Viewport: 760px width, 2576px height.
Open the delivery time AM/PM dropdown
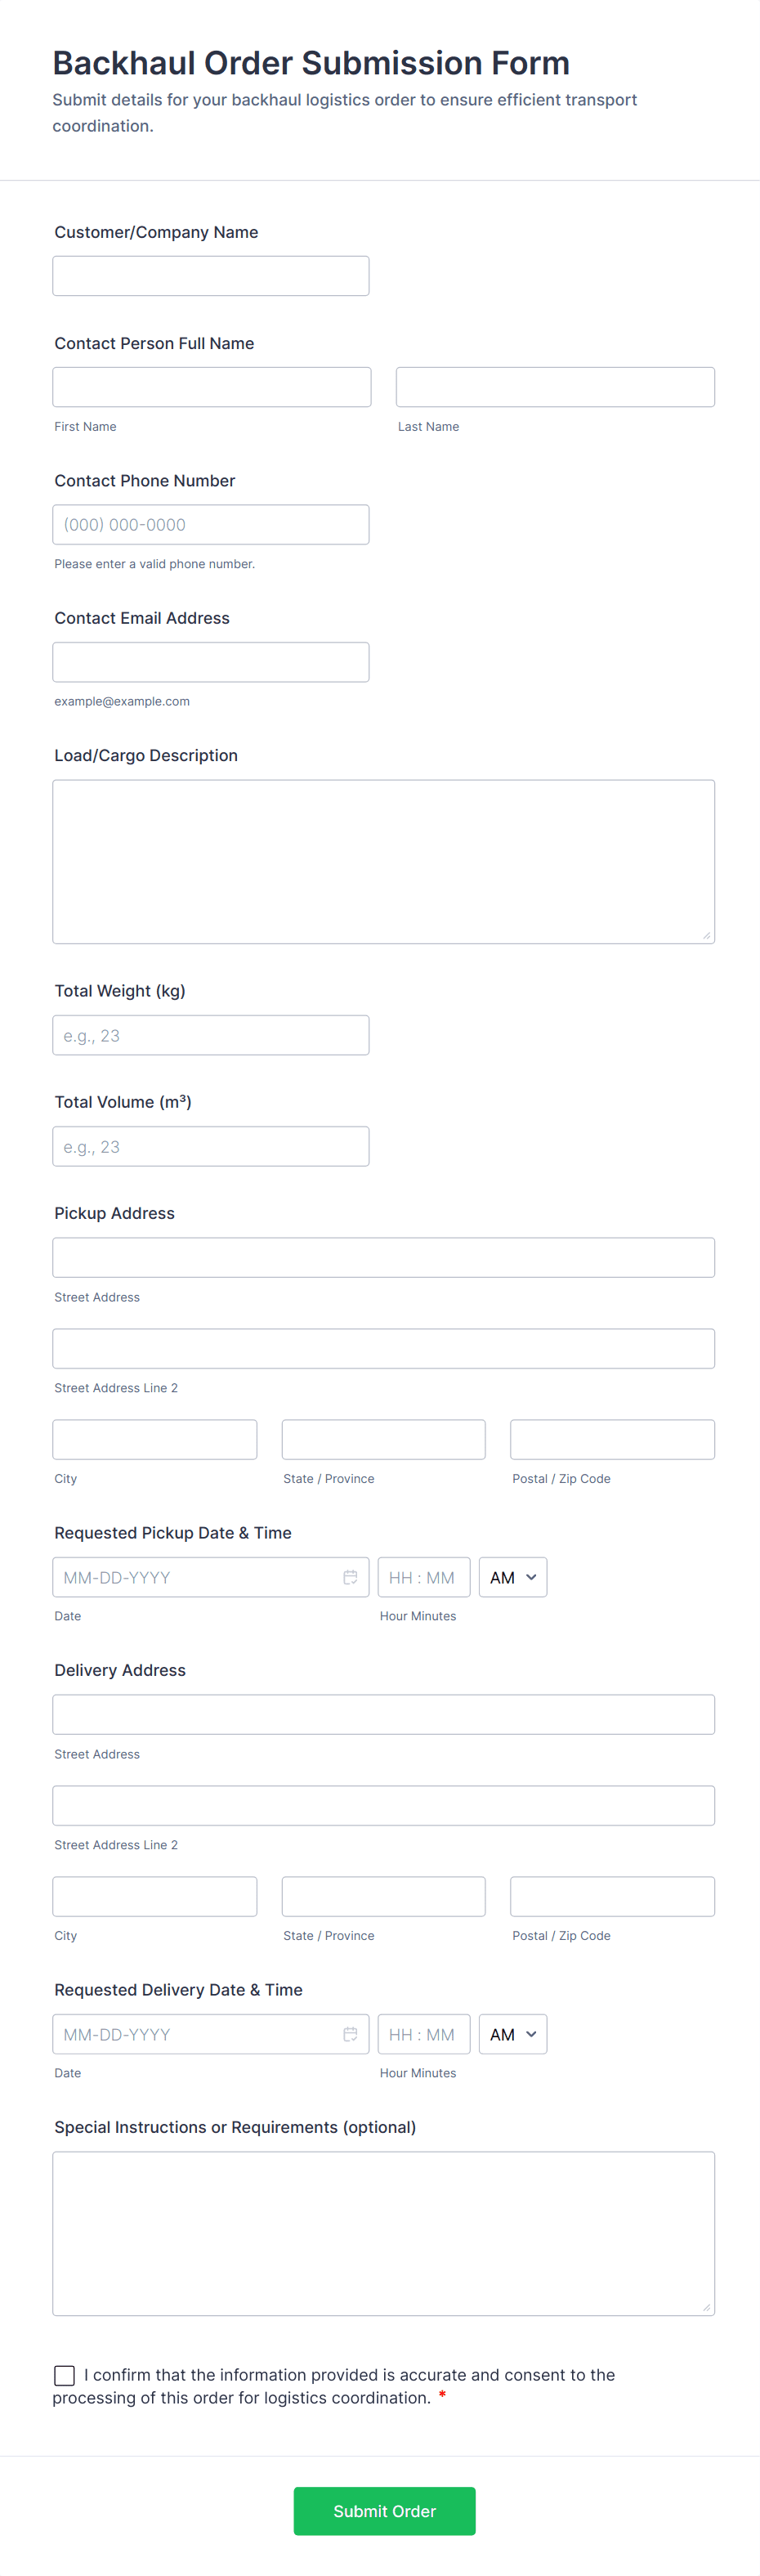point(512,2034)
